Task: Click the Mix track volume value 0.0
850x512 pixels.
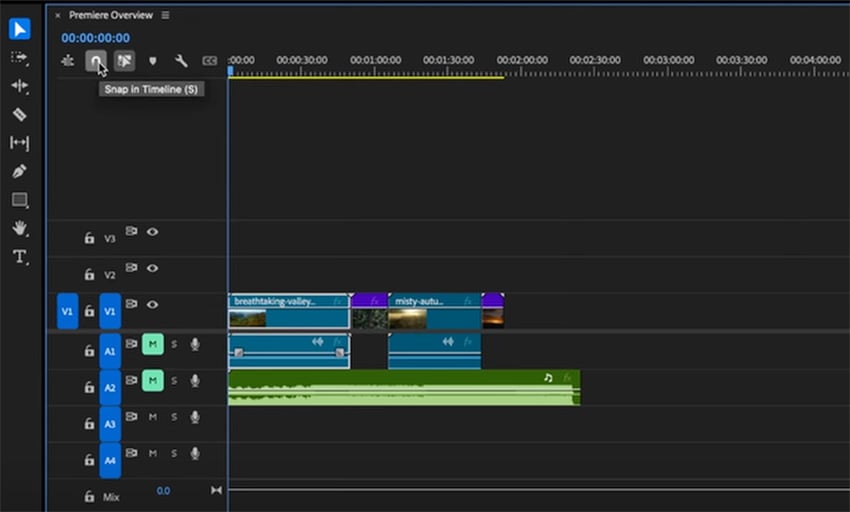Action: [163, 491]
